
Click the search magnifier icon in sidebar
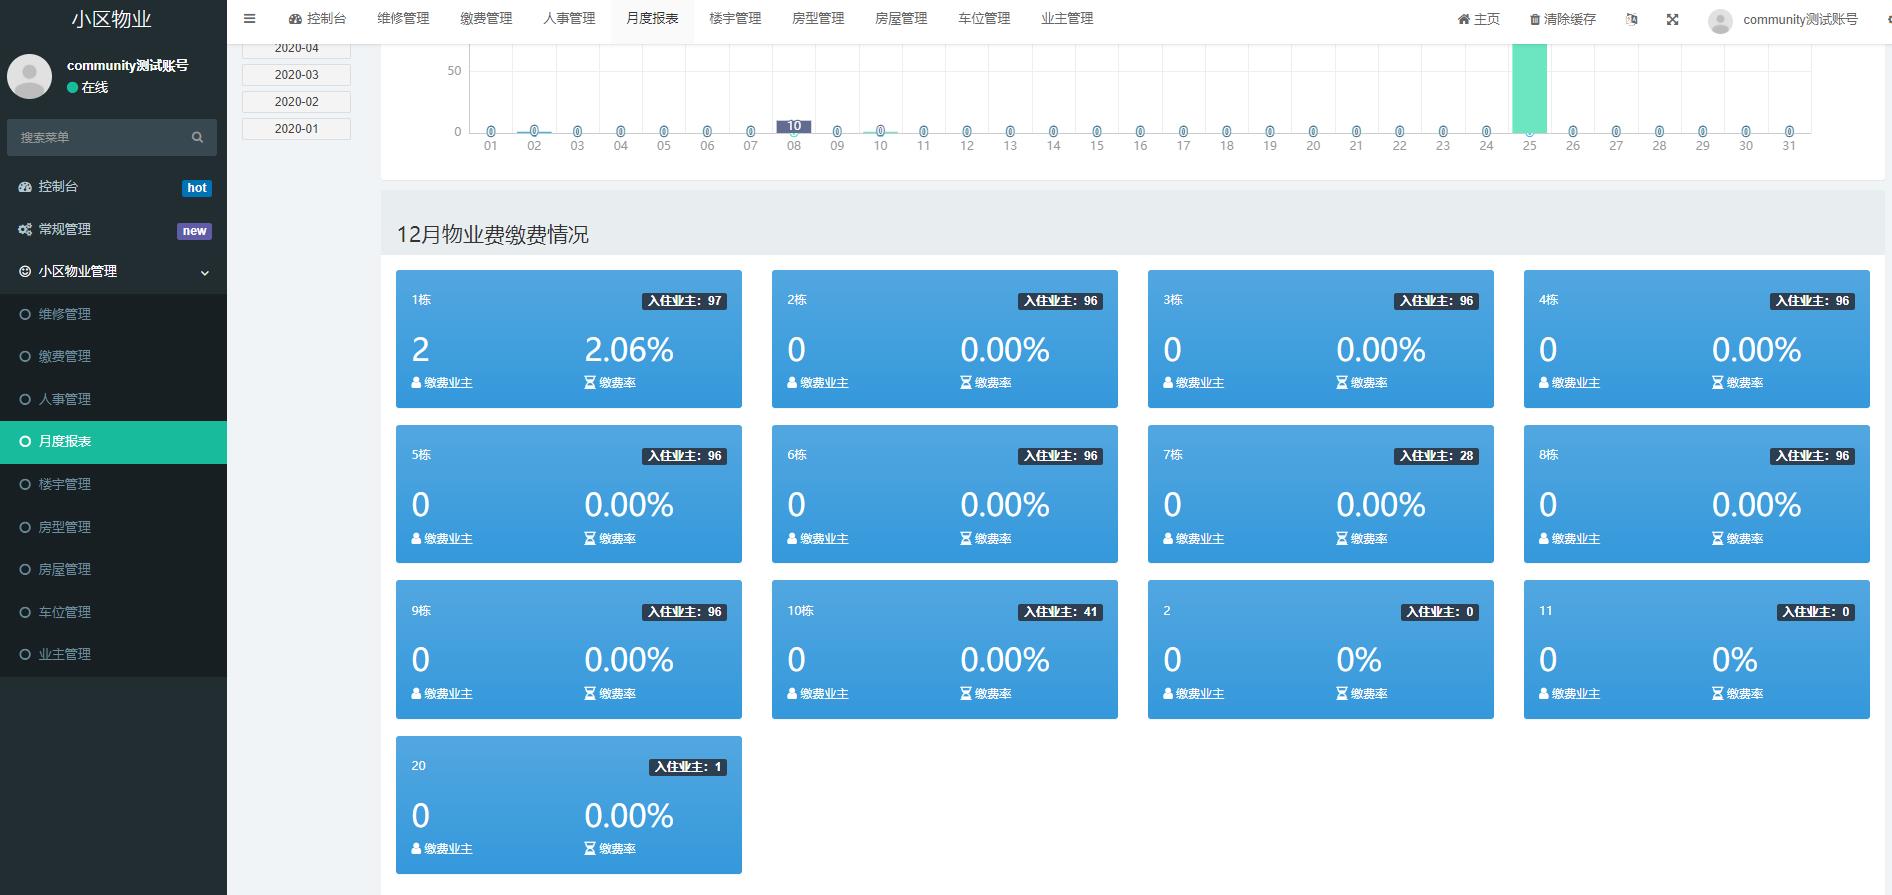[197, 137]
